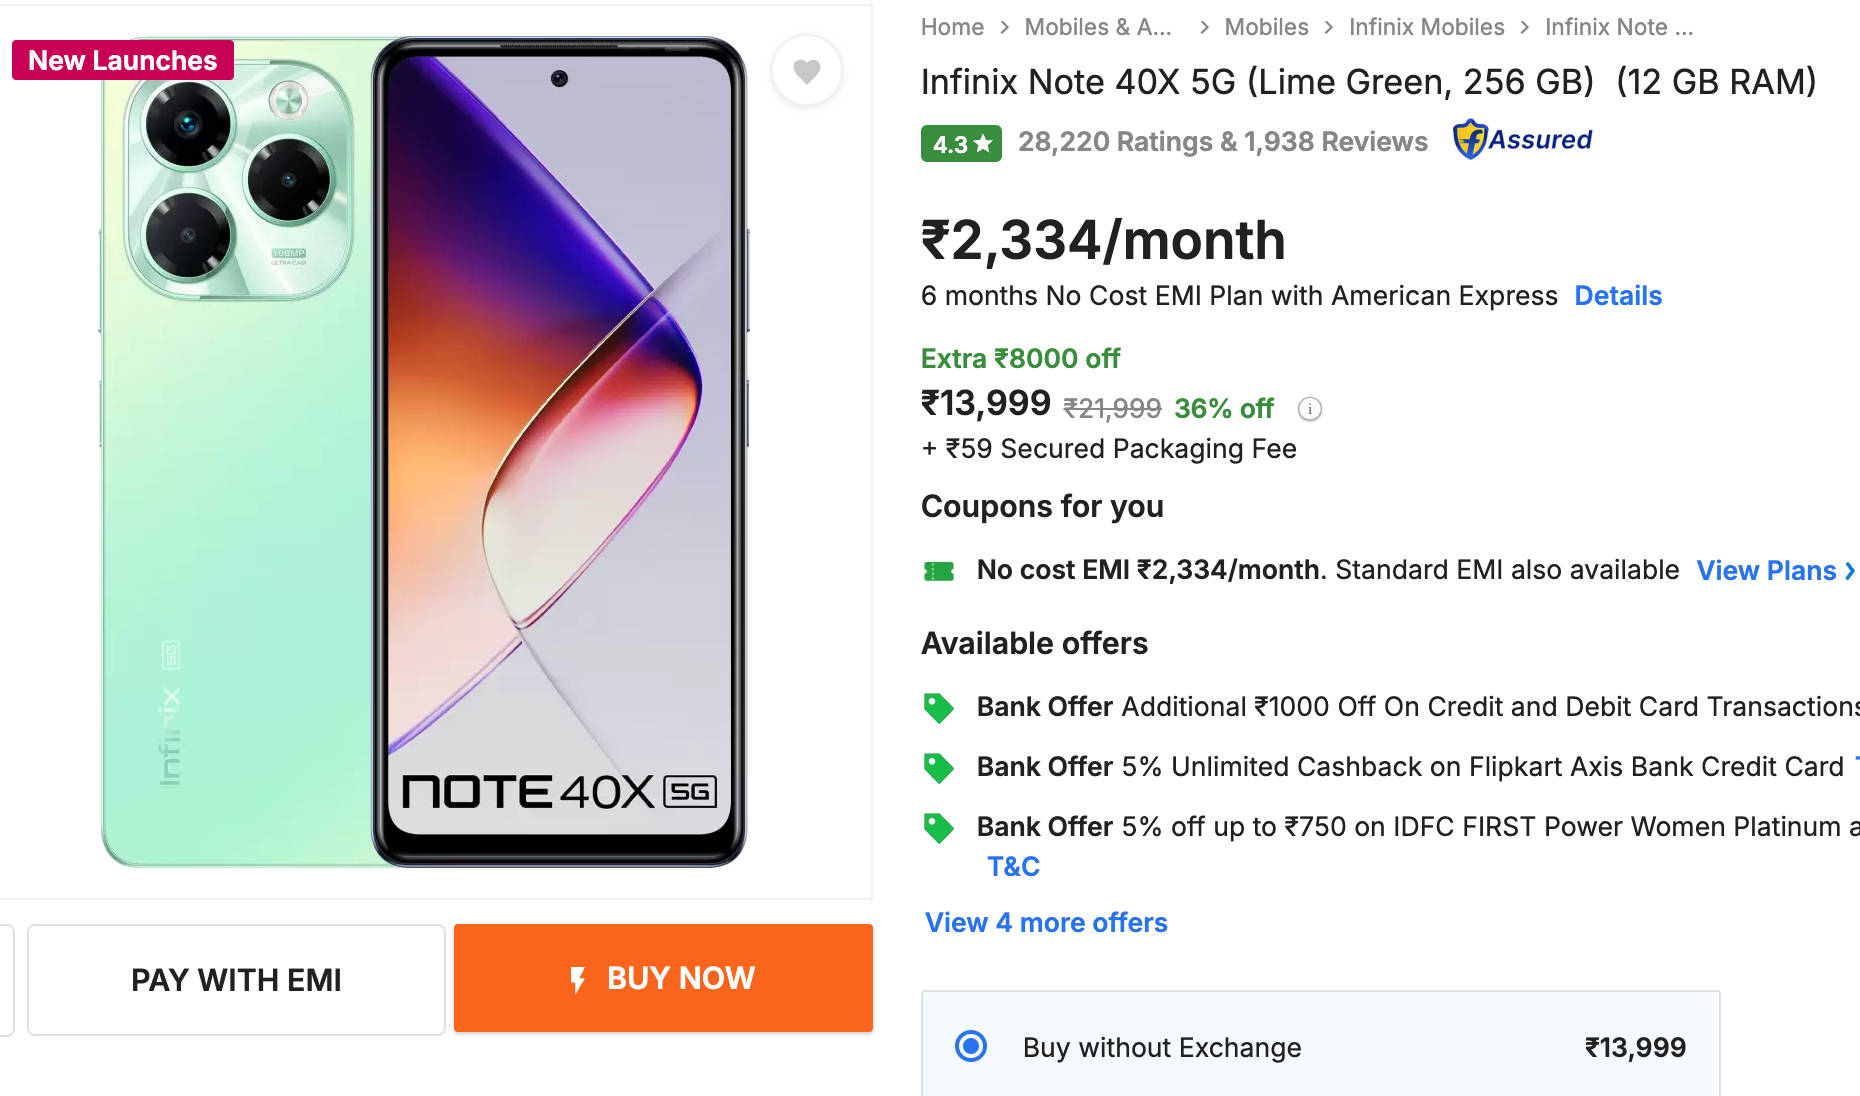Open Mobiles breadcrumb category
This screenshot has height=1096, width=1860.
click(x=1265, y=27)
